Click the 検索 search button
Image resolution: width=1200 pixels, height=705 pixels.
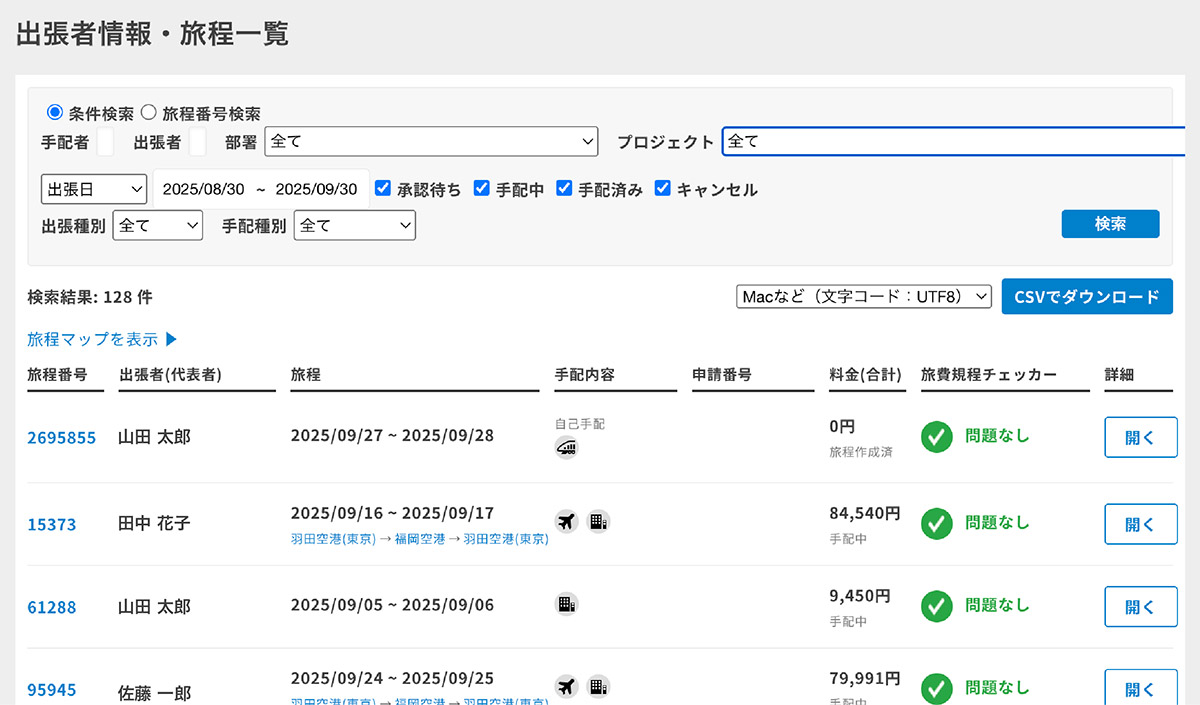(x=1110, y=224)
